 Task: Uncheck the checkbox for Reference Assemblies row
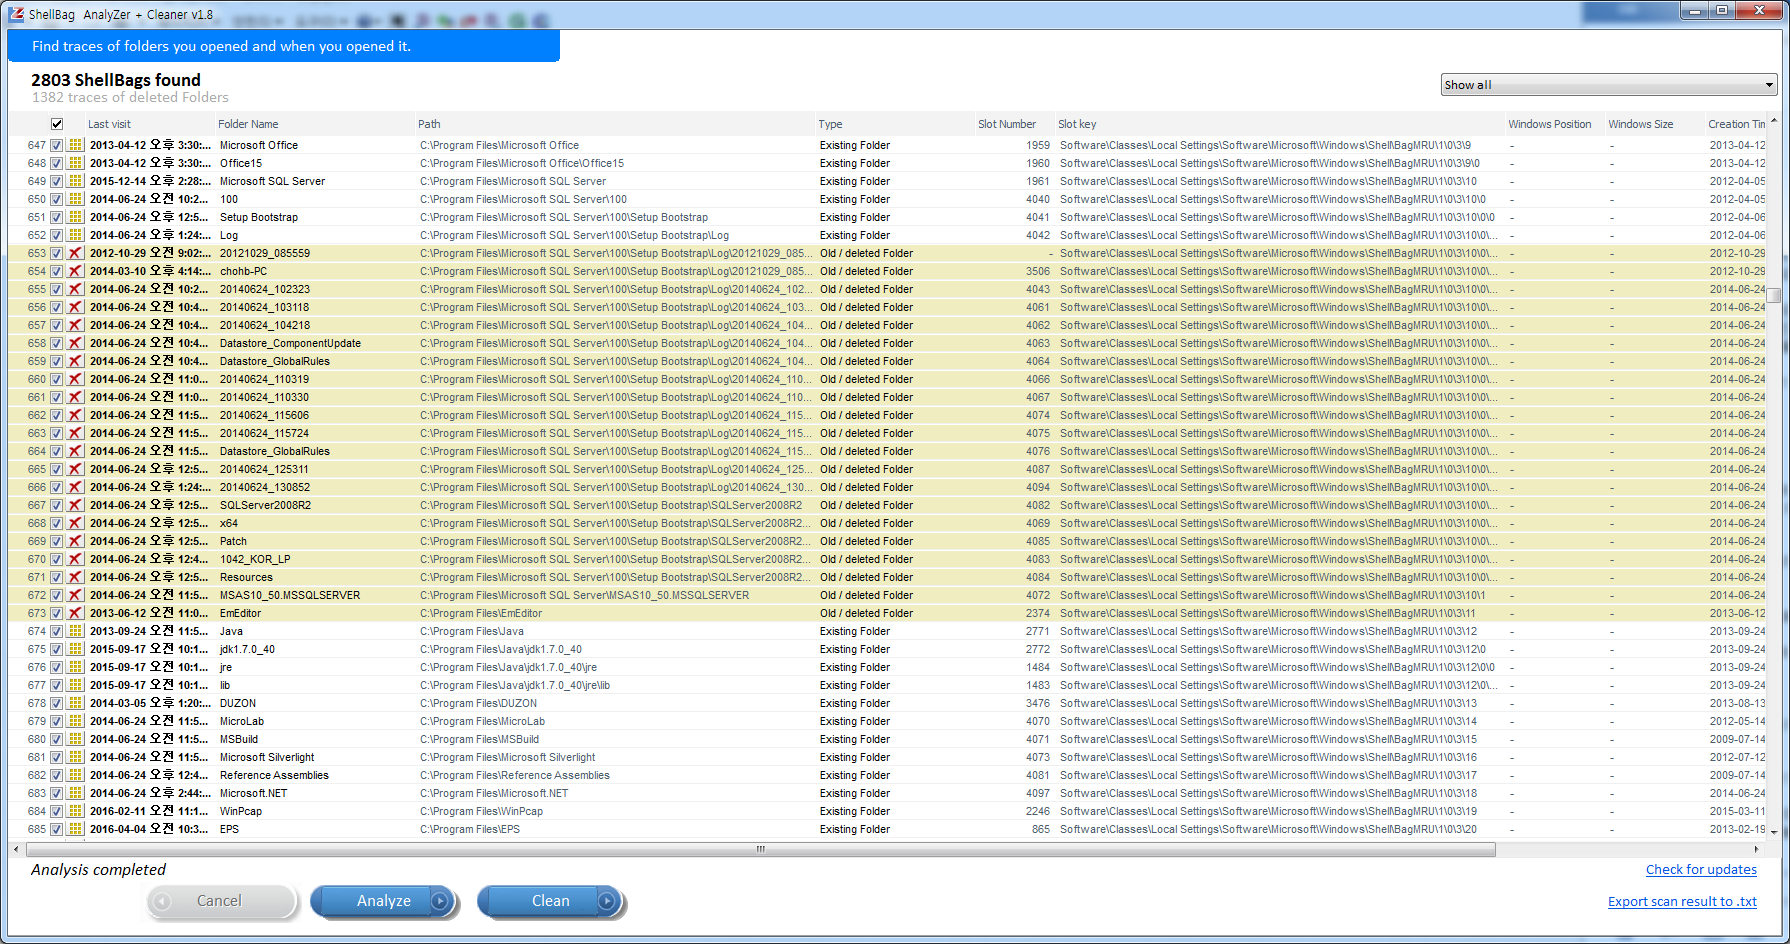[x=57, y=775]
